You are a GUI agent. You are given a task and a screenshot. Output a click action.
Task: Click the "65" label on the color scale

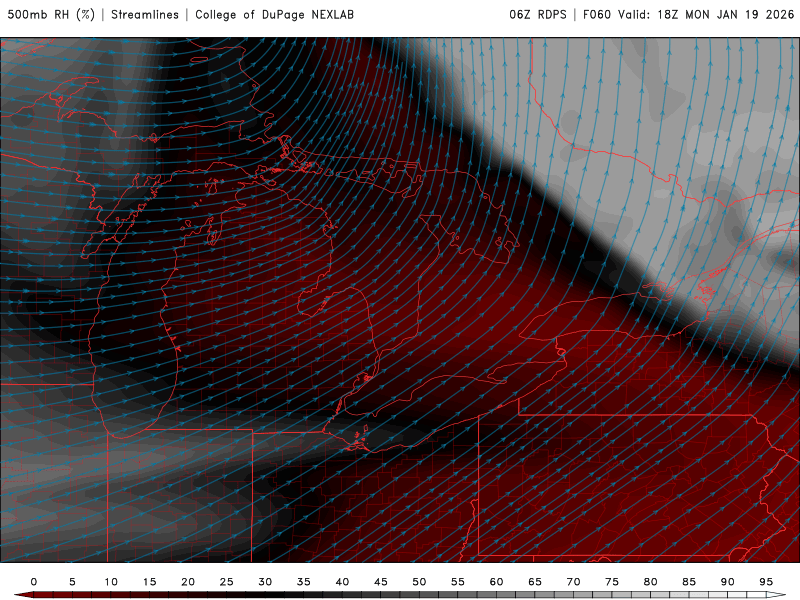click(535, 582)
